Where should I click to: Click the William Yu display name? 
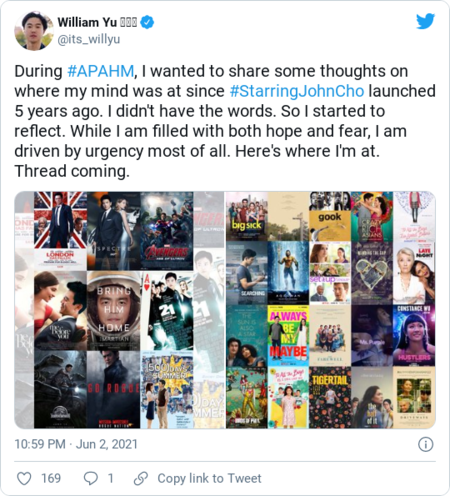point(87,22)
